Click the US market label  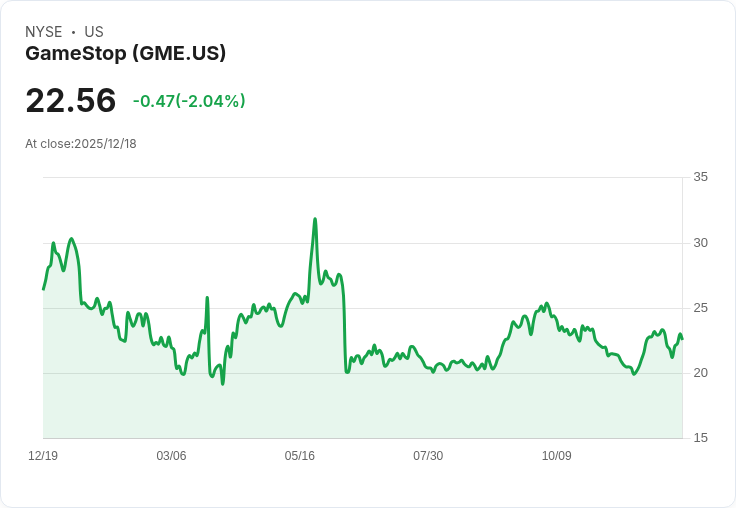click(94, 32)
